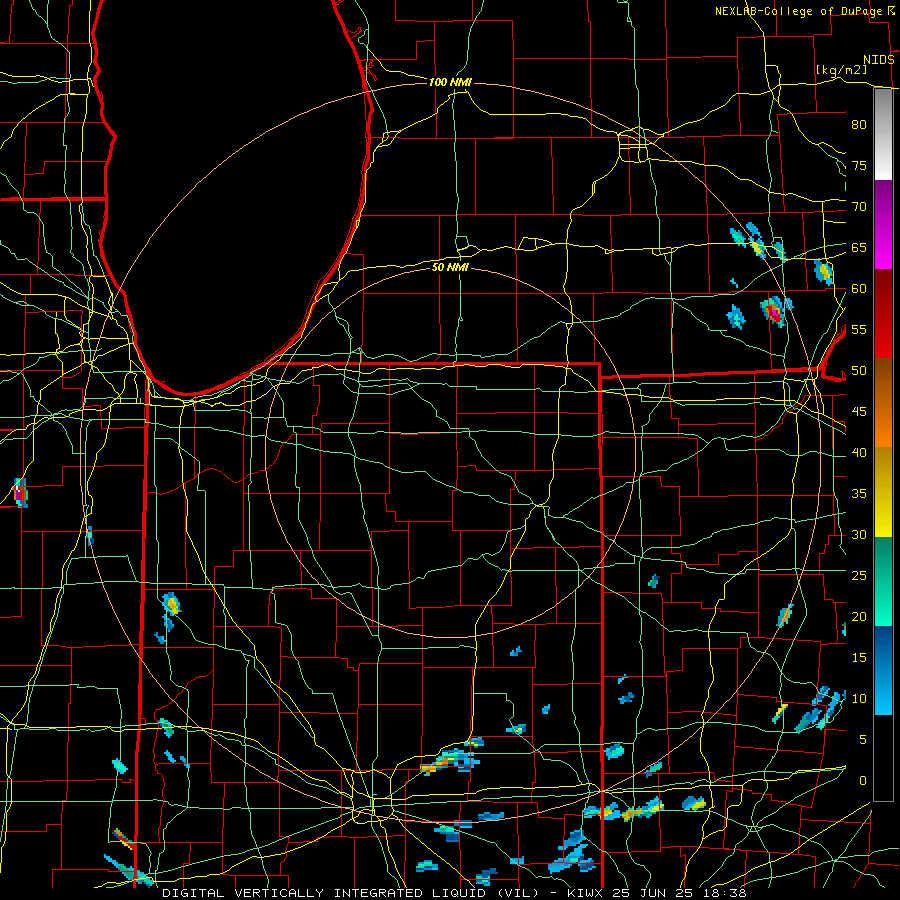Select the 50 NMI range ring label
Viewport: 900px width, 900px height.
[450, 267]
